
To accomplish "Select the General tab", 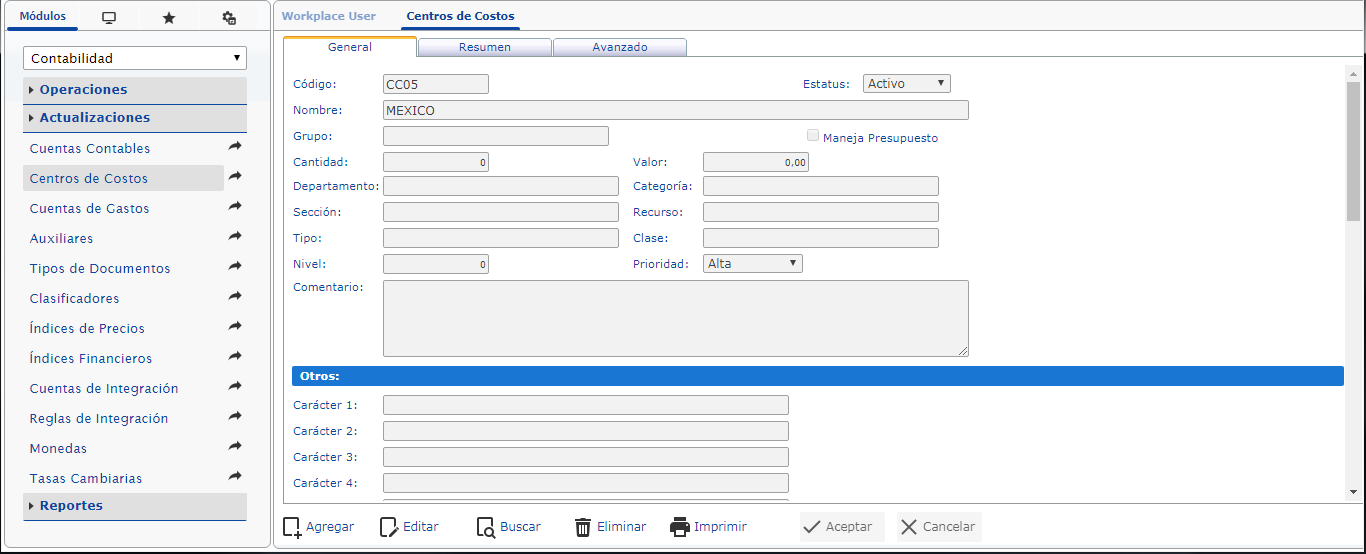I will click(350, 47).
